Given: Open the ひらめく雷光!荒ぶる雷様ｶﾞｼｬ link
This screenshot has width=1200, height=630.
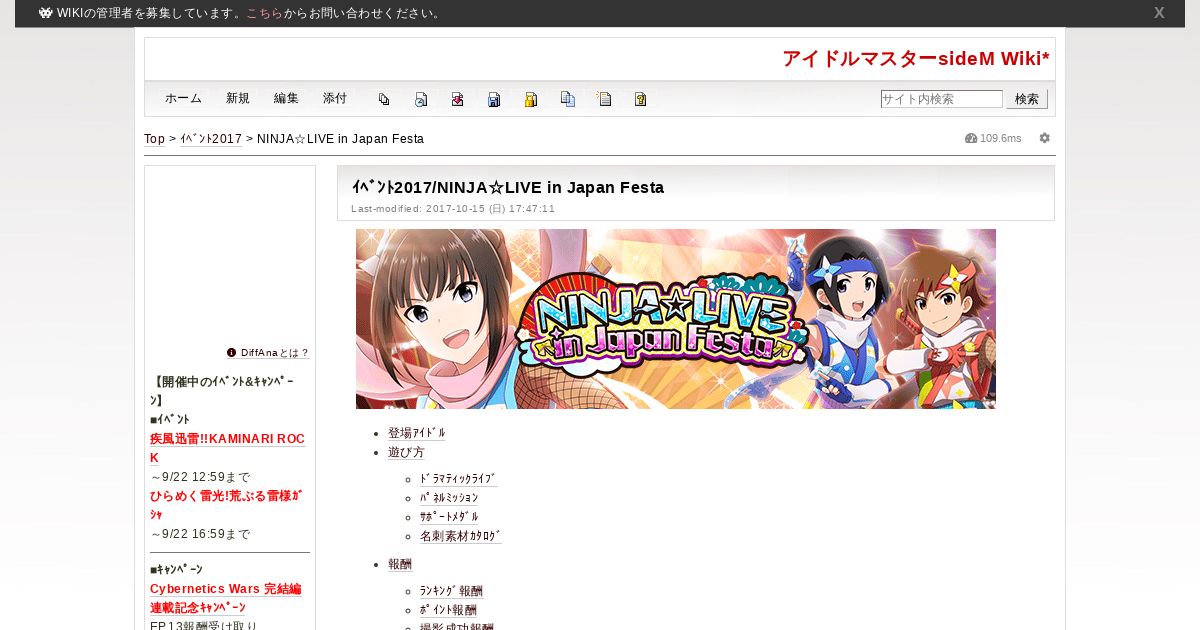Looking at the screenshot, I should tap(226, 504).
